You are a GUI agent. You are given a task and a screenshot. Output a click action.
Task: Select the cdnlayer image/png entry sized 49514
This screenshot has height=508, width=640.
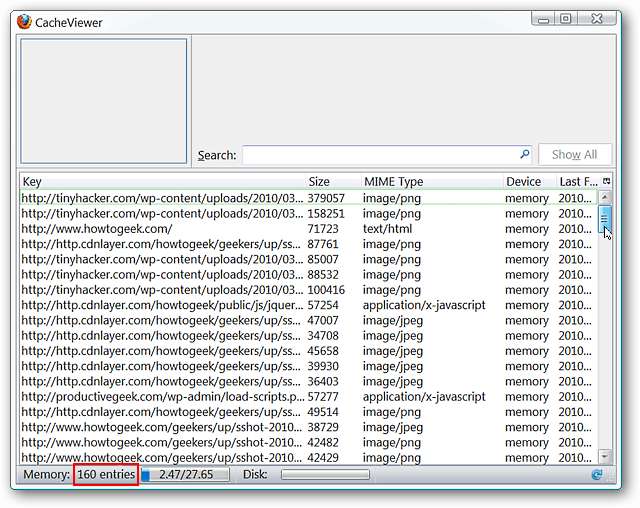coord(309,412)
